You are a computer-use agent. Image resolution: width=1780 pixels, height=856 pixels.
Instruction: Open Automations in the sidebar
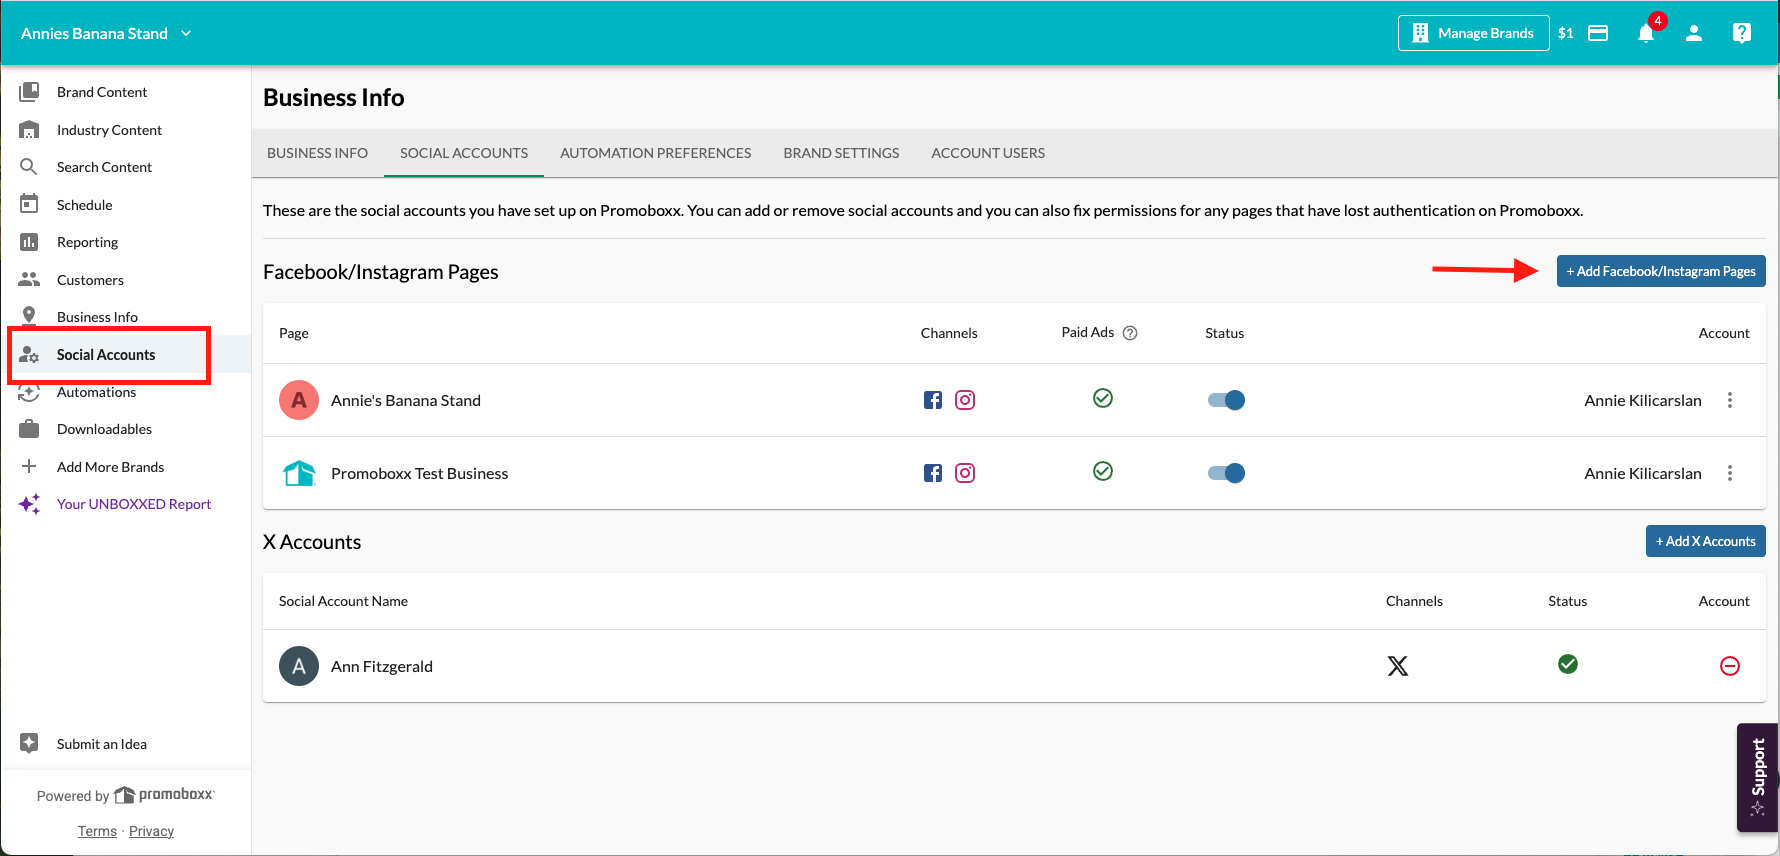[96, 392]
